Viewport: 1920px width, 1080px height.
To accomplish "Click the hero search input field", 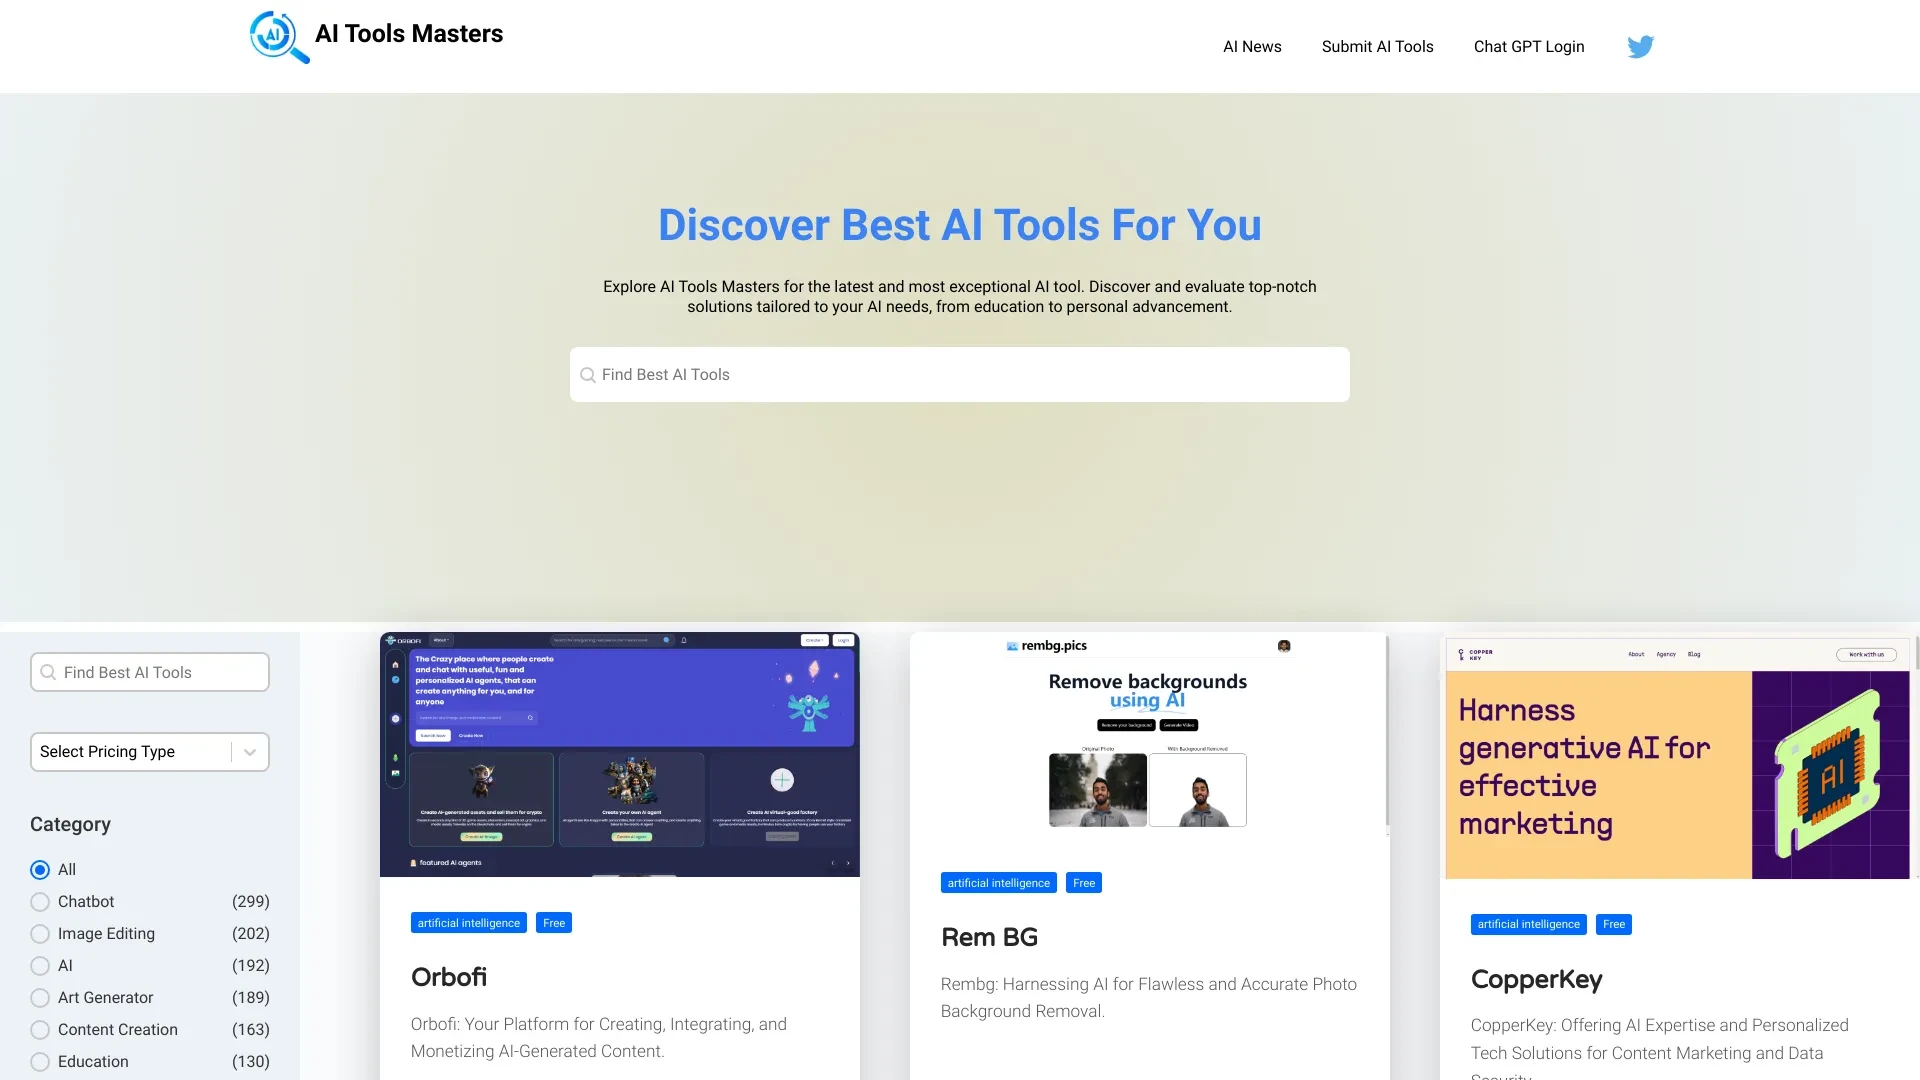I will click(960, 375).
